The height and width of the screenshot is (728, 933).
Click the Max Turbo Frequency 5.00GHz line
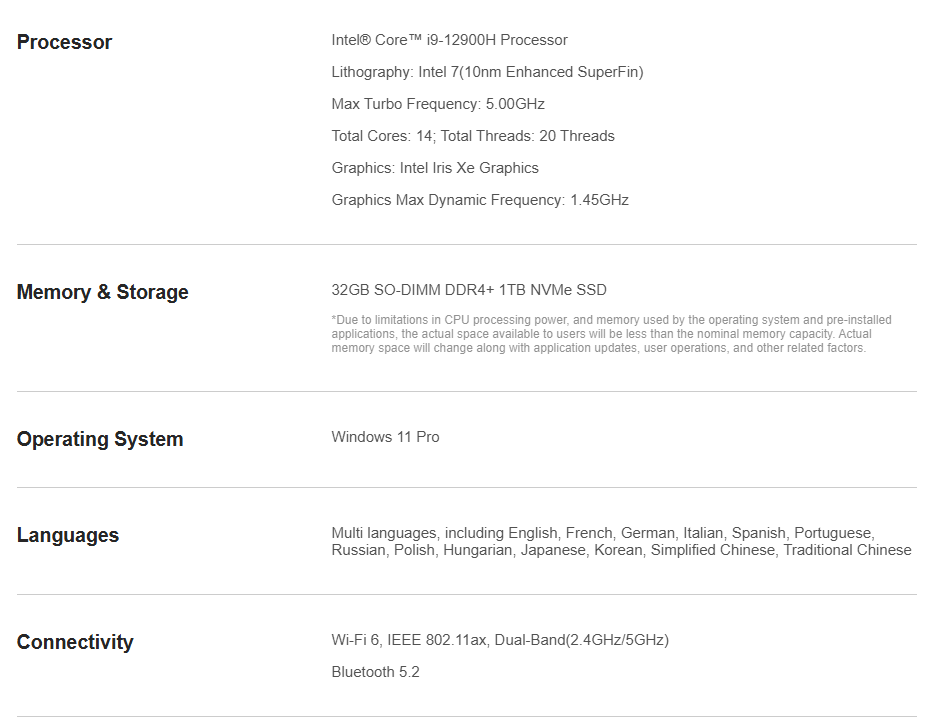click(438, 104)
